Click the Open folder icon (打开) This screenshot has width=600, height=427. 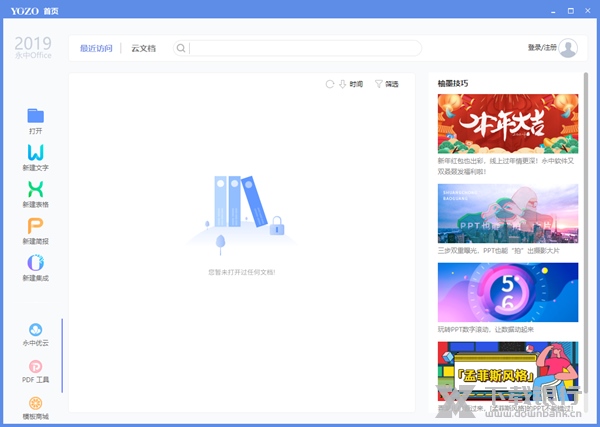click(x=35, y=116)
